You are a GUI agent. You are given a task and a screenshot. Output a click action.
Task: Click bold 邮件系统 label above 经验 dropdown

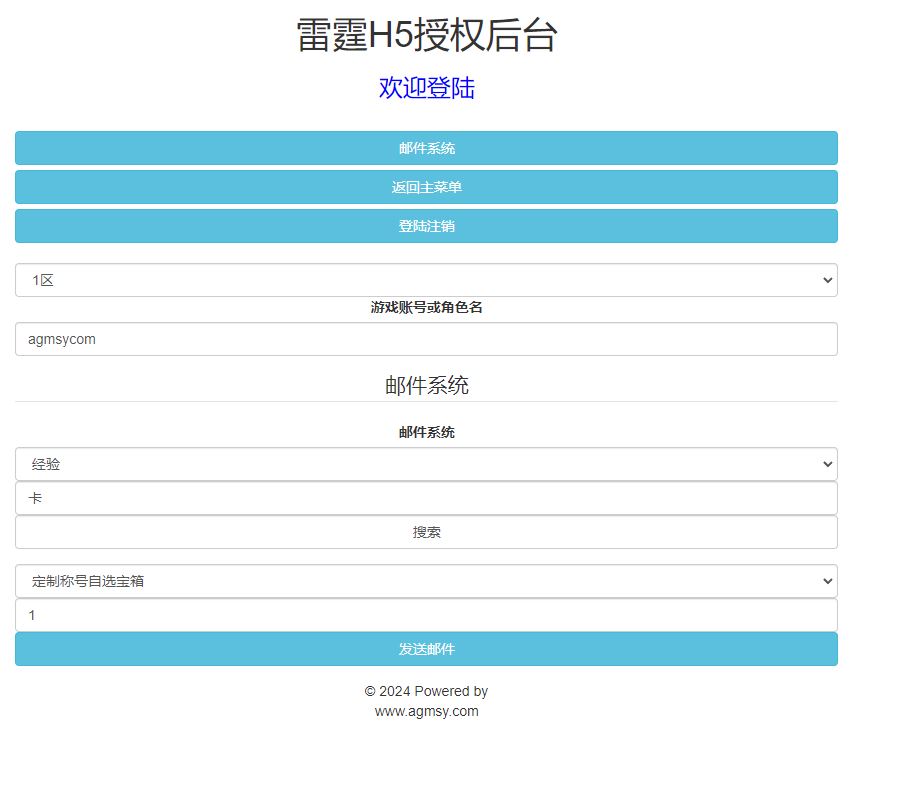coord(426,433)
